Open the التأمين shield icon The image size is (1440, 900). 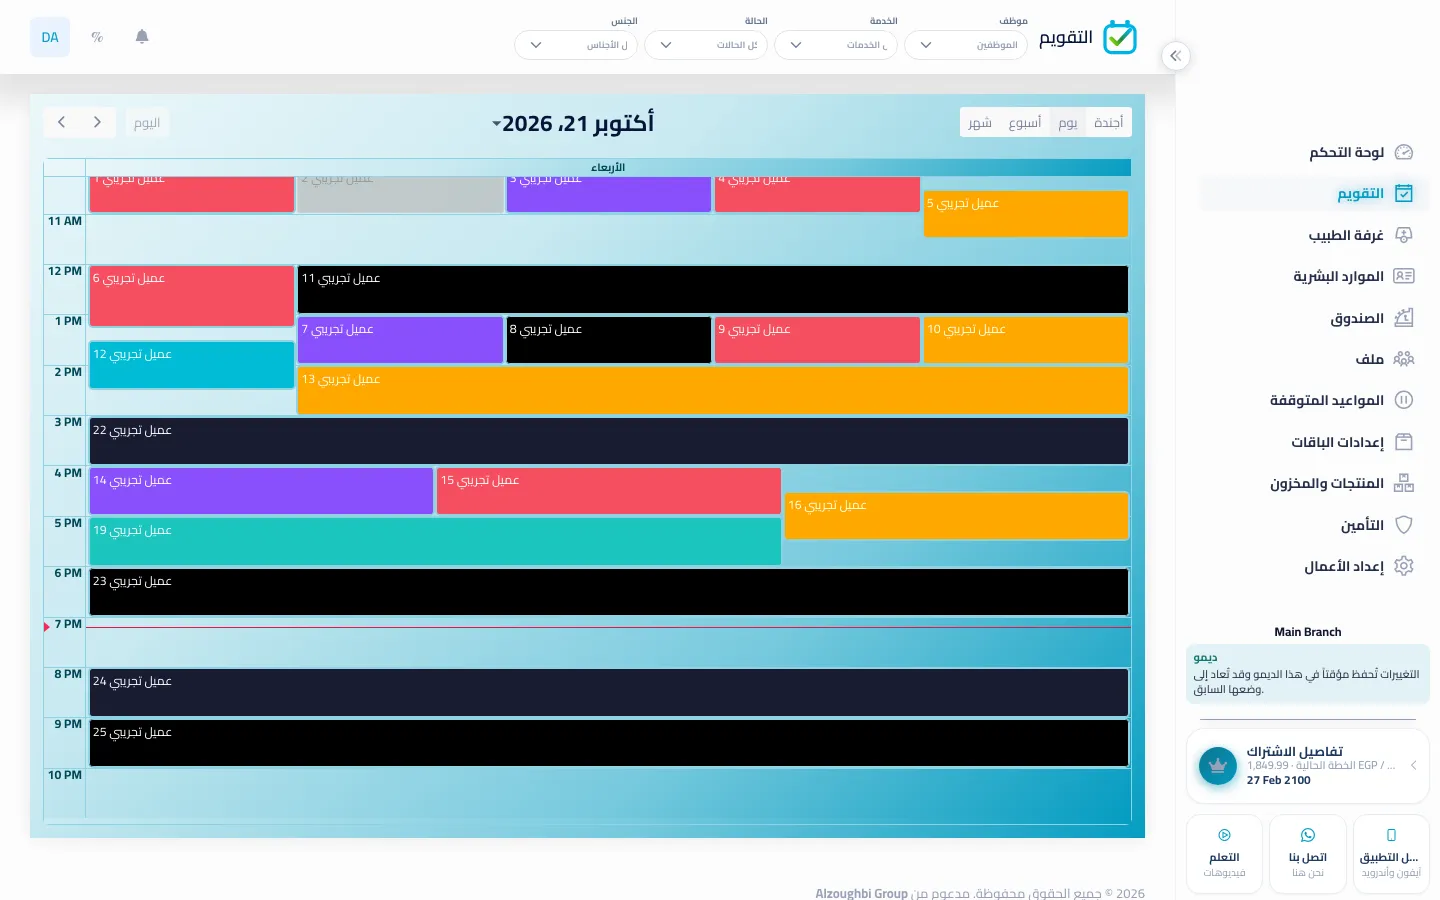pos(1404,525)
